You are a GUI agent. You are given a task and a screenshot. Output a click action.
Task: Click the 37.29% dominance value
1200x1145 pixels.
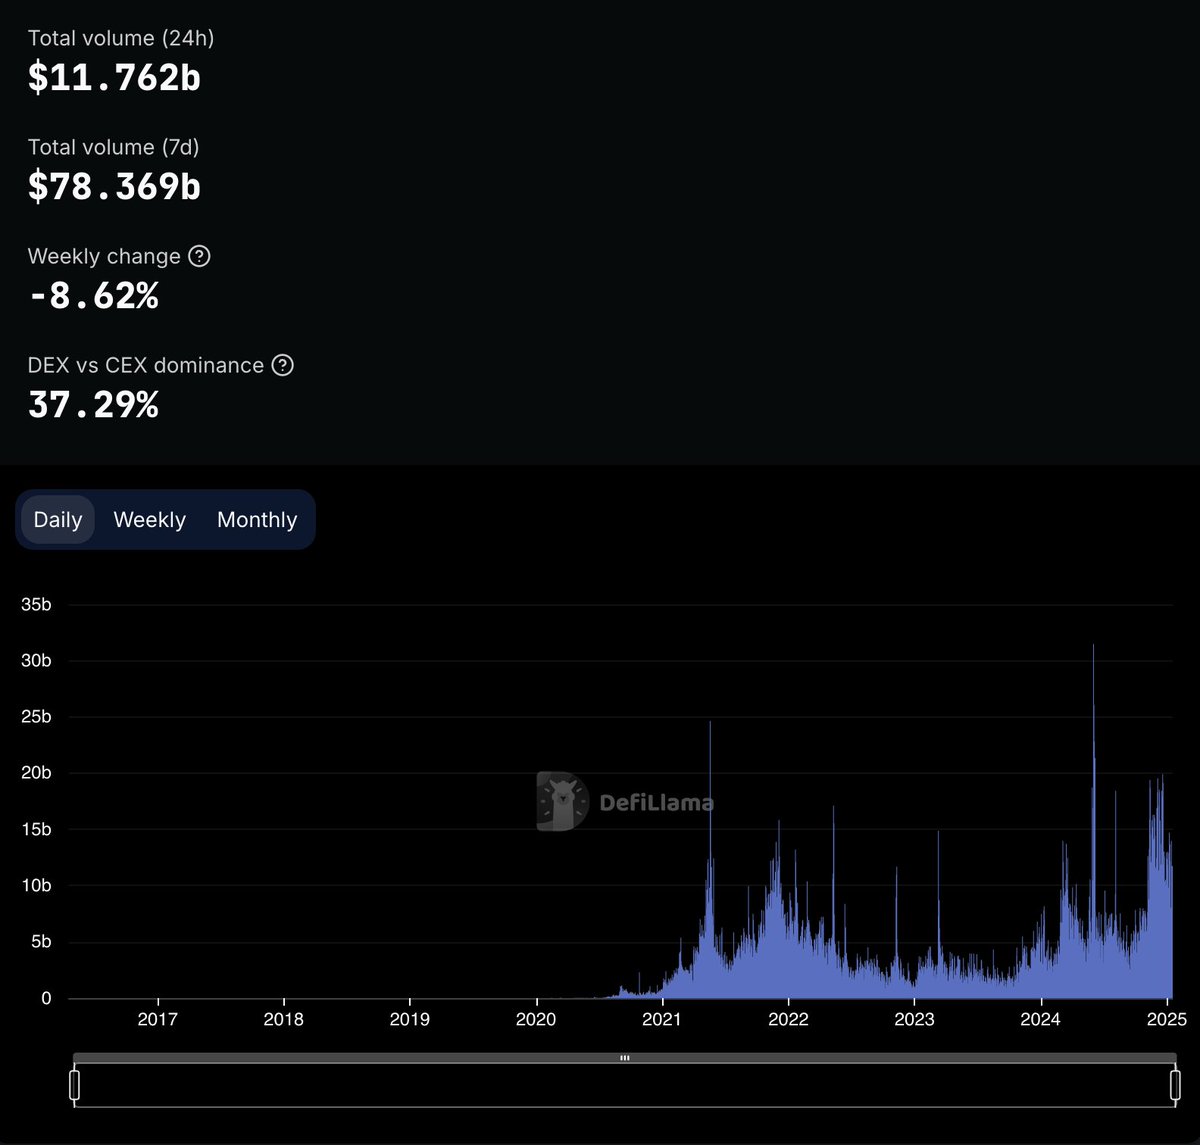(93, 405)
